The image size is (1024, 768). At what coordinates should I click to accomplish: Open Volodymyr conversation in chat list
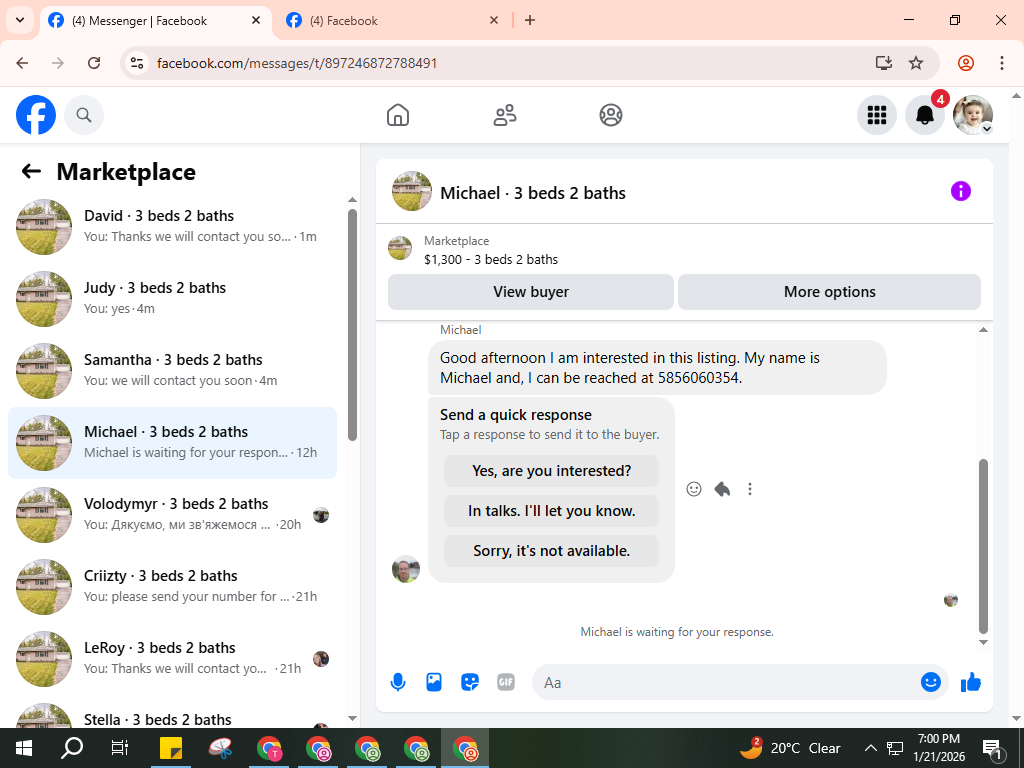[x=172, y=515]
